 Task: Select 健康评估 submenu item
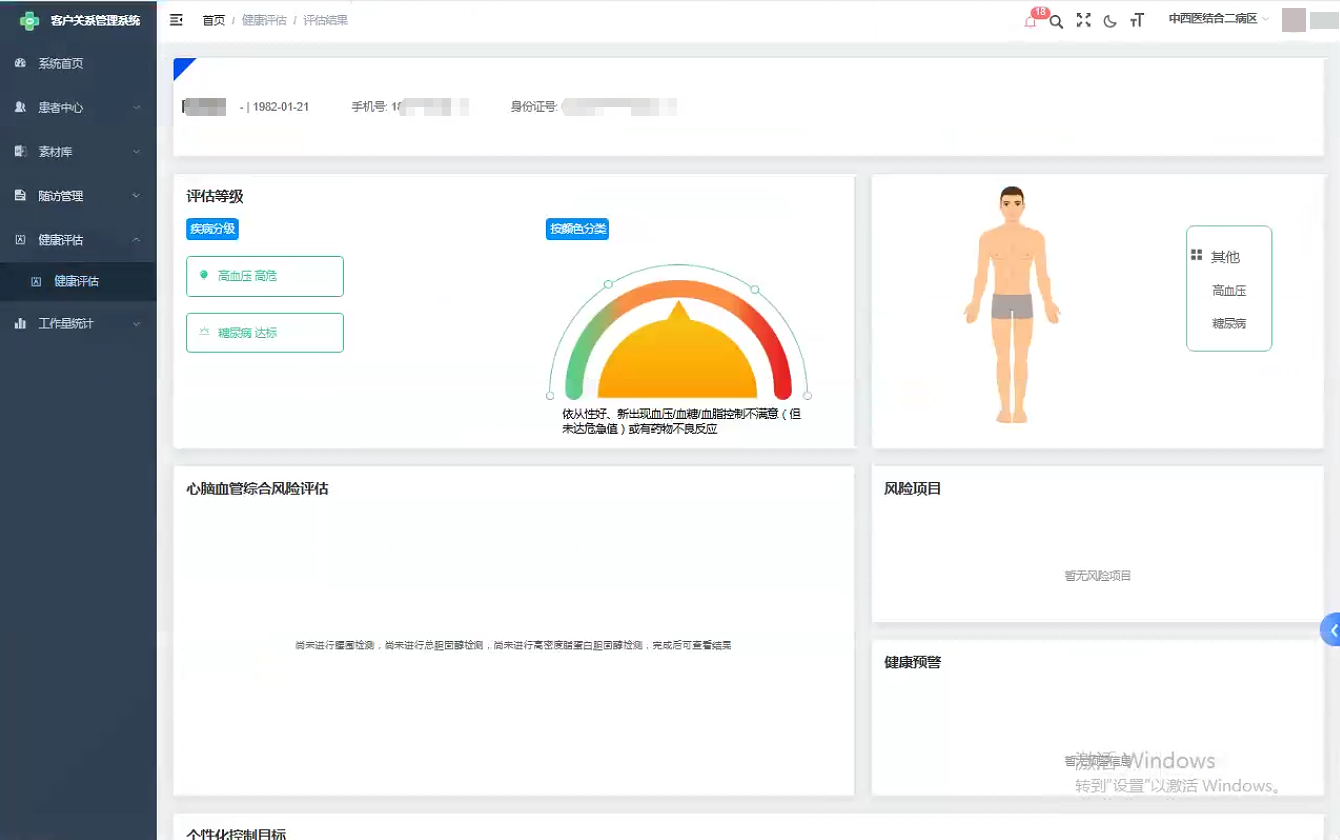tap(76, 282)
